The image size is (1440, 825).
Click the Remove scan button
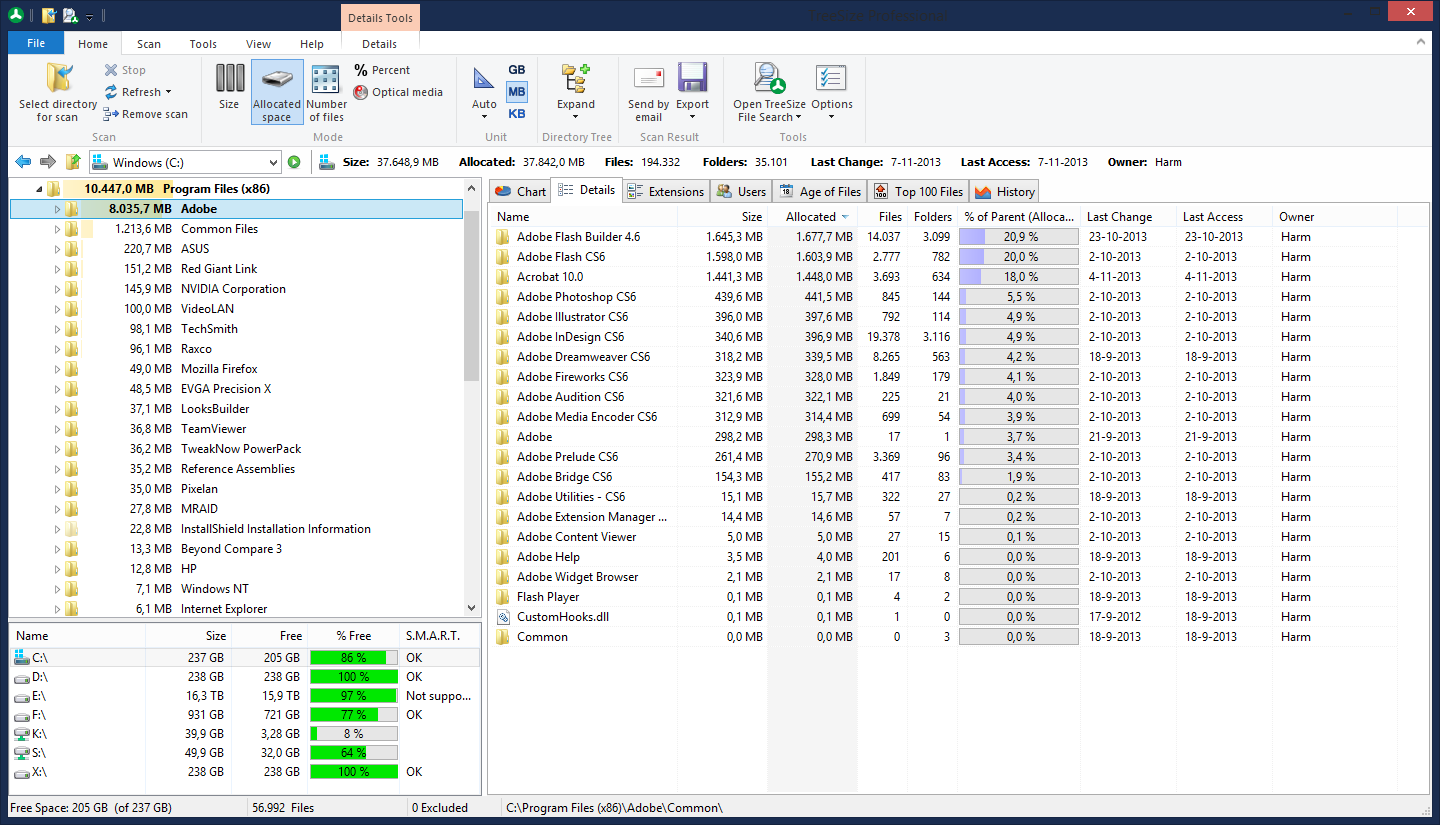click(145, 114)
